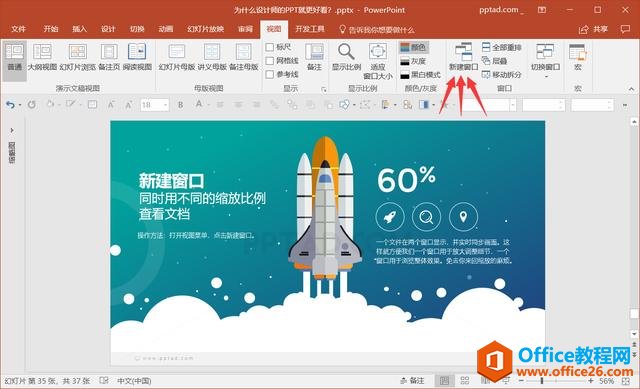Open the 显示比例 zoom dialog
640x389 pixels.
pos(346,57)
